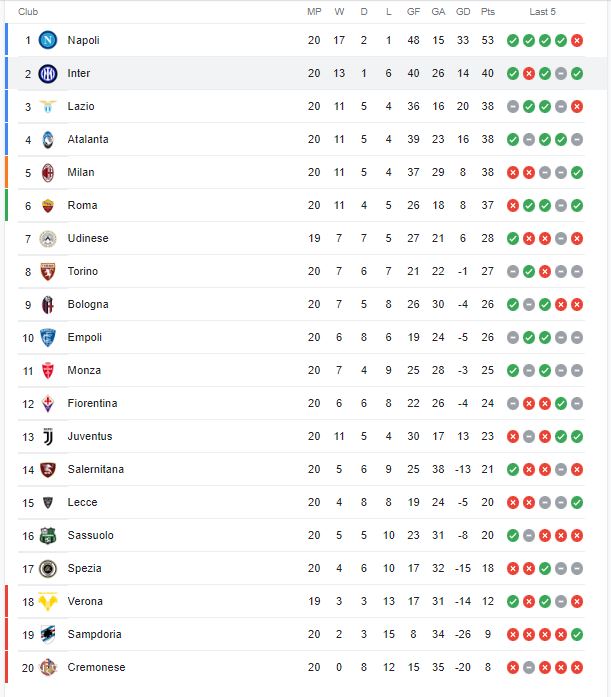This screenshot has height=697, width=611.
Task: Click the Roma club badge
Action: click(48, 206)
